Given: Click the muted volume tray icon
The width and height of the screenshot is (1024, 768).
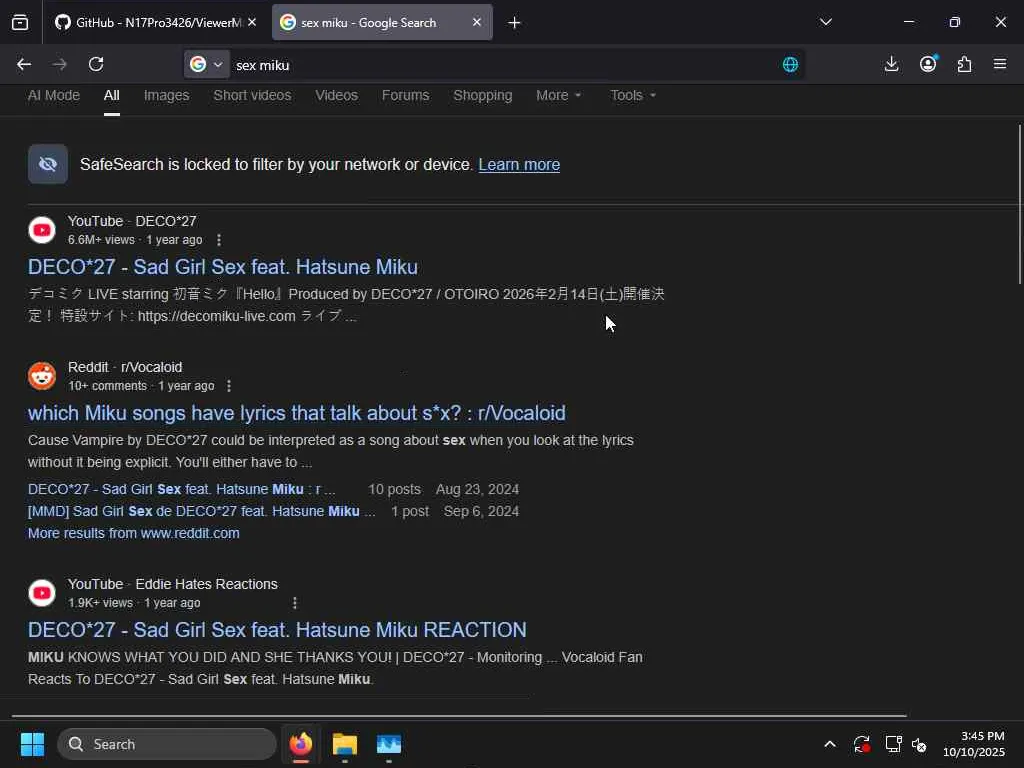Looking at the screenshot, I should [920, 744].
